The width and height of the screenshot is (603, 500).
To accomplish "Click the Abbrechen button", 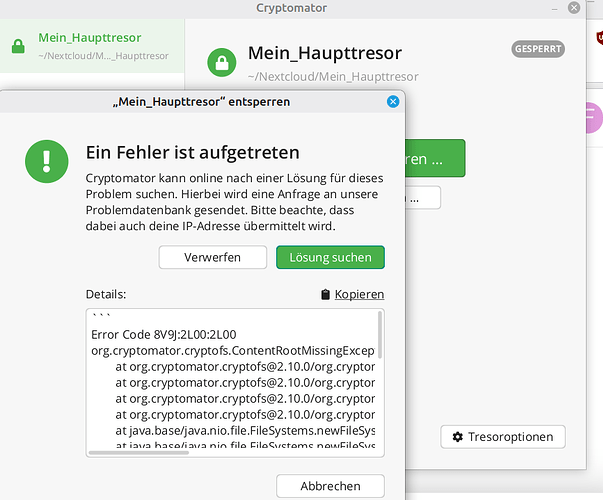I will 330,486.
